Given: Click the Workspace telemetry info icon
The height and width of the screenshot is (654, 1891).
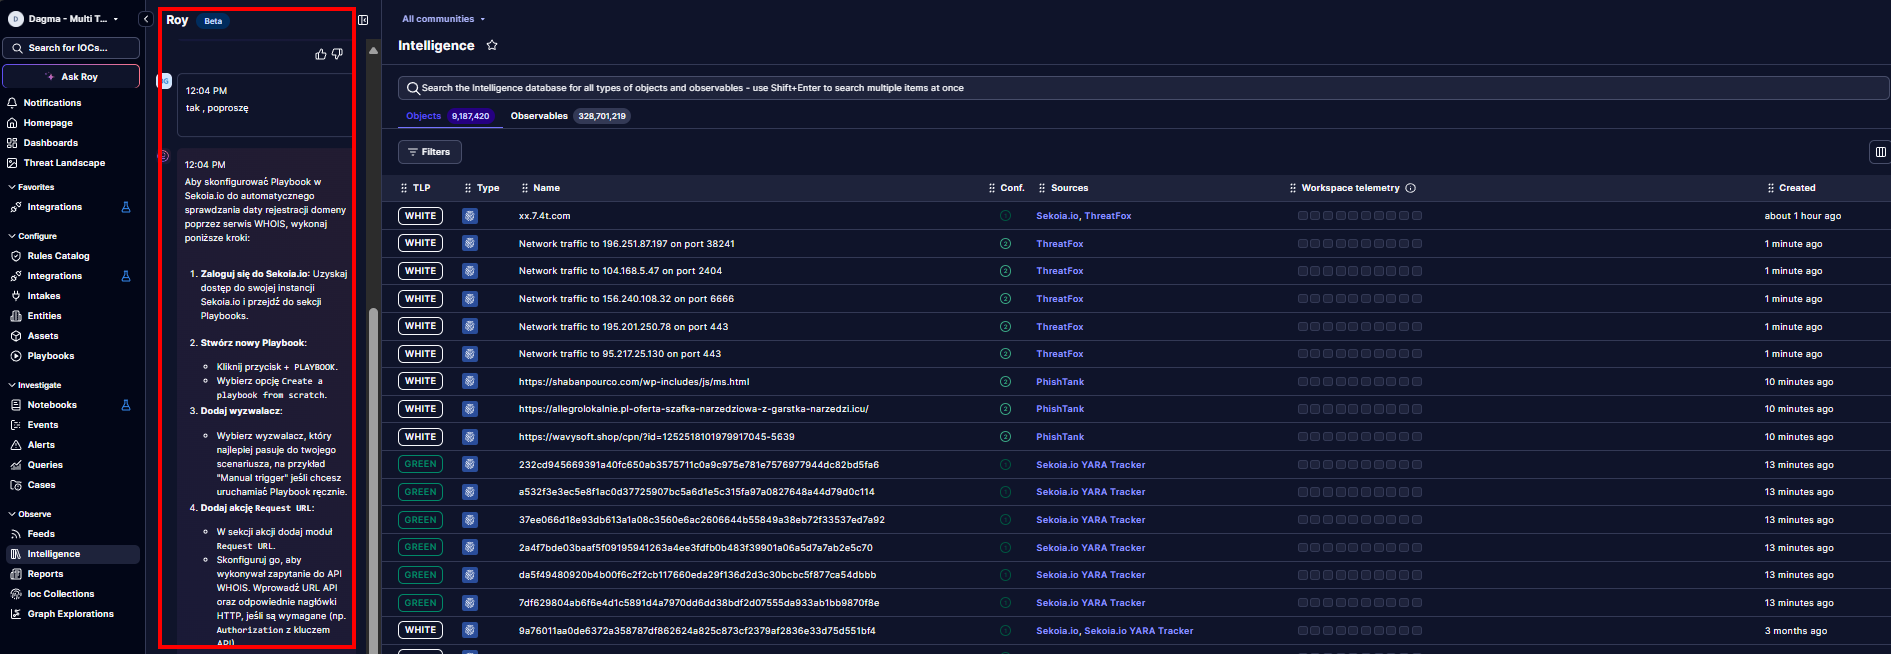Looking at the screenshot, I should (x=1411, y=188).
